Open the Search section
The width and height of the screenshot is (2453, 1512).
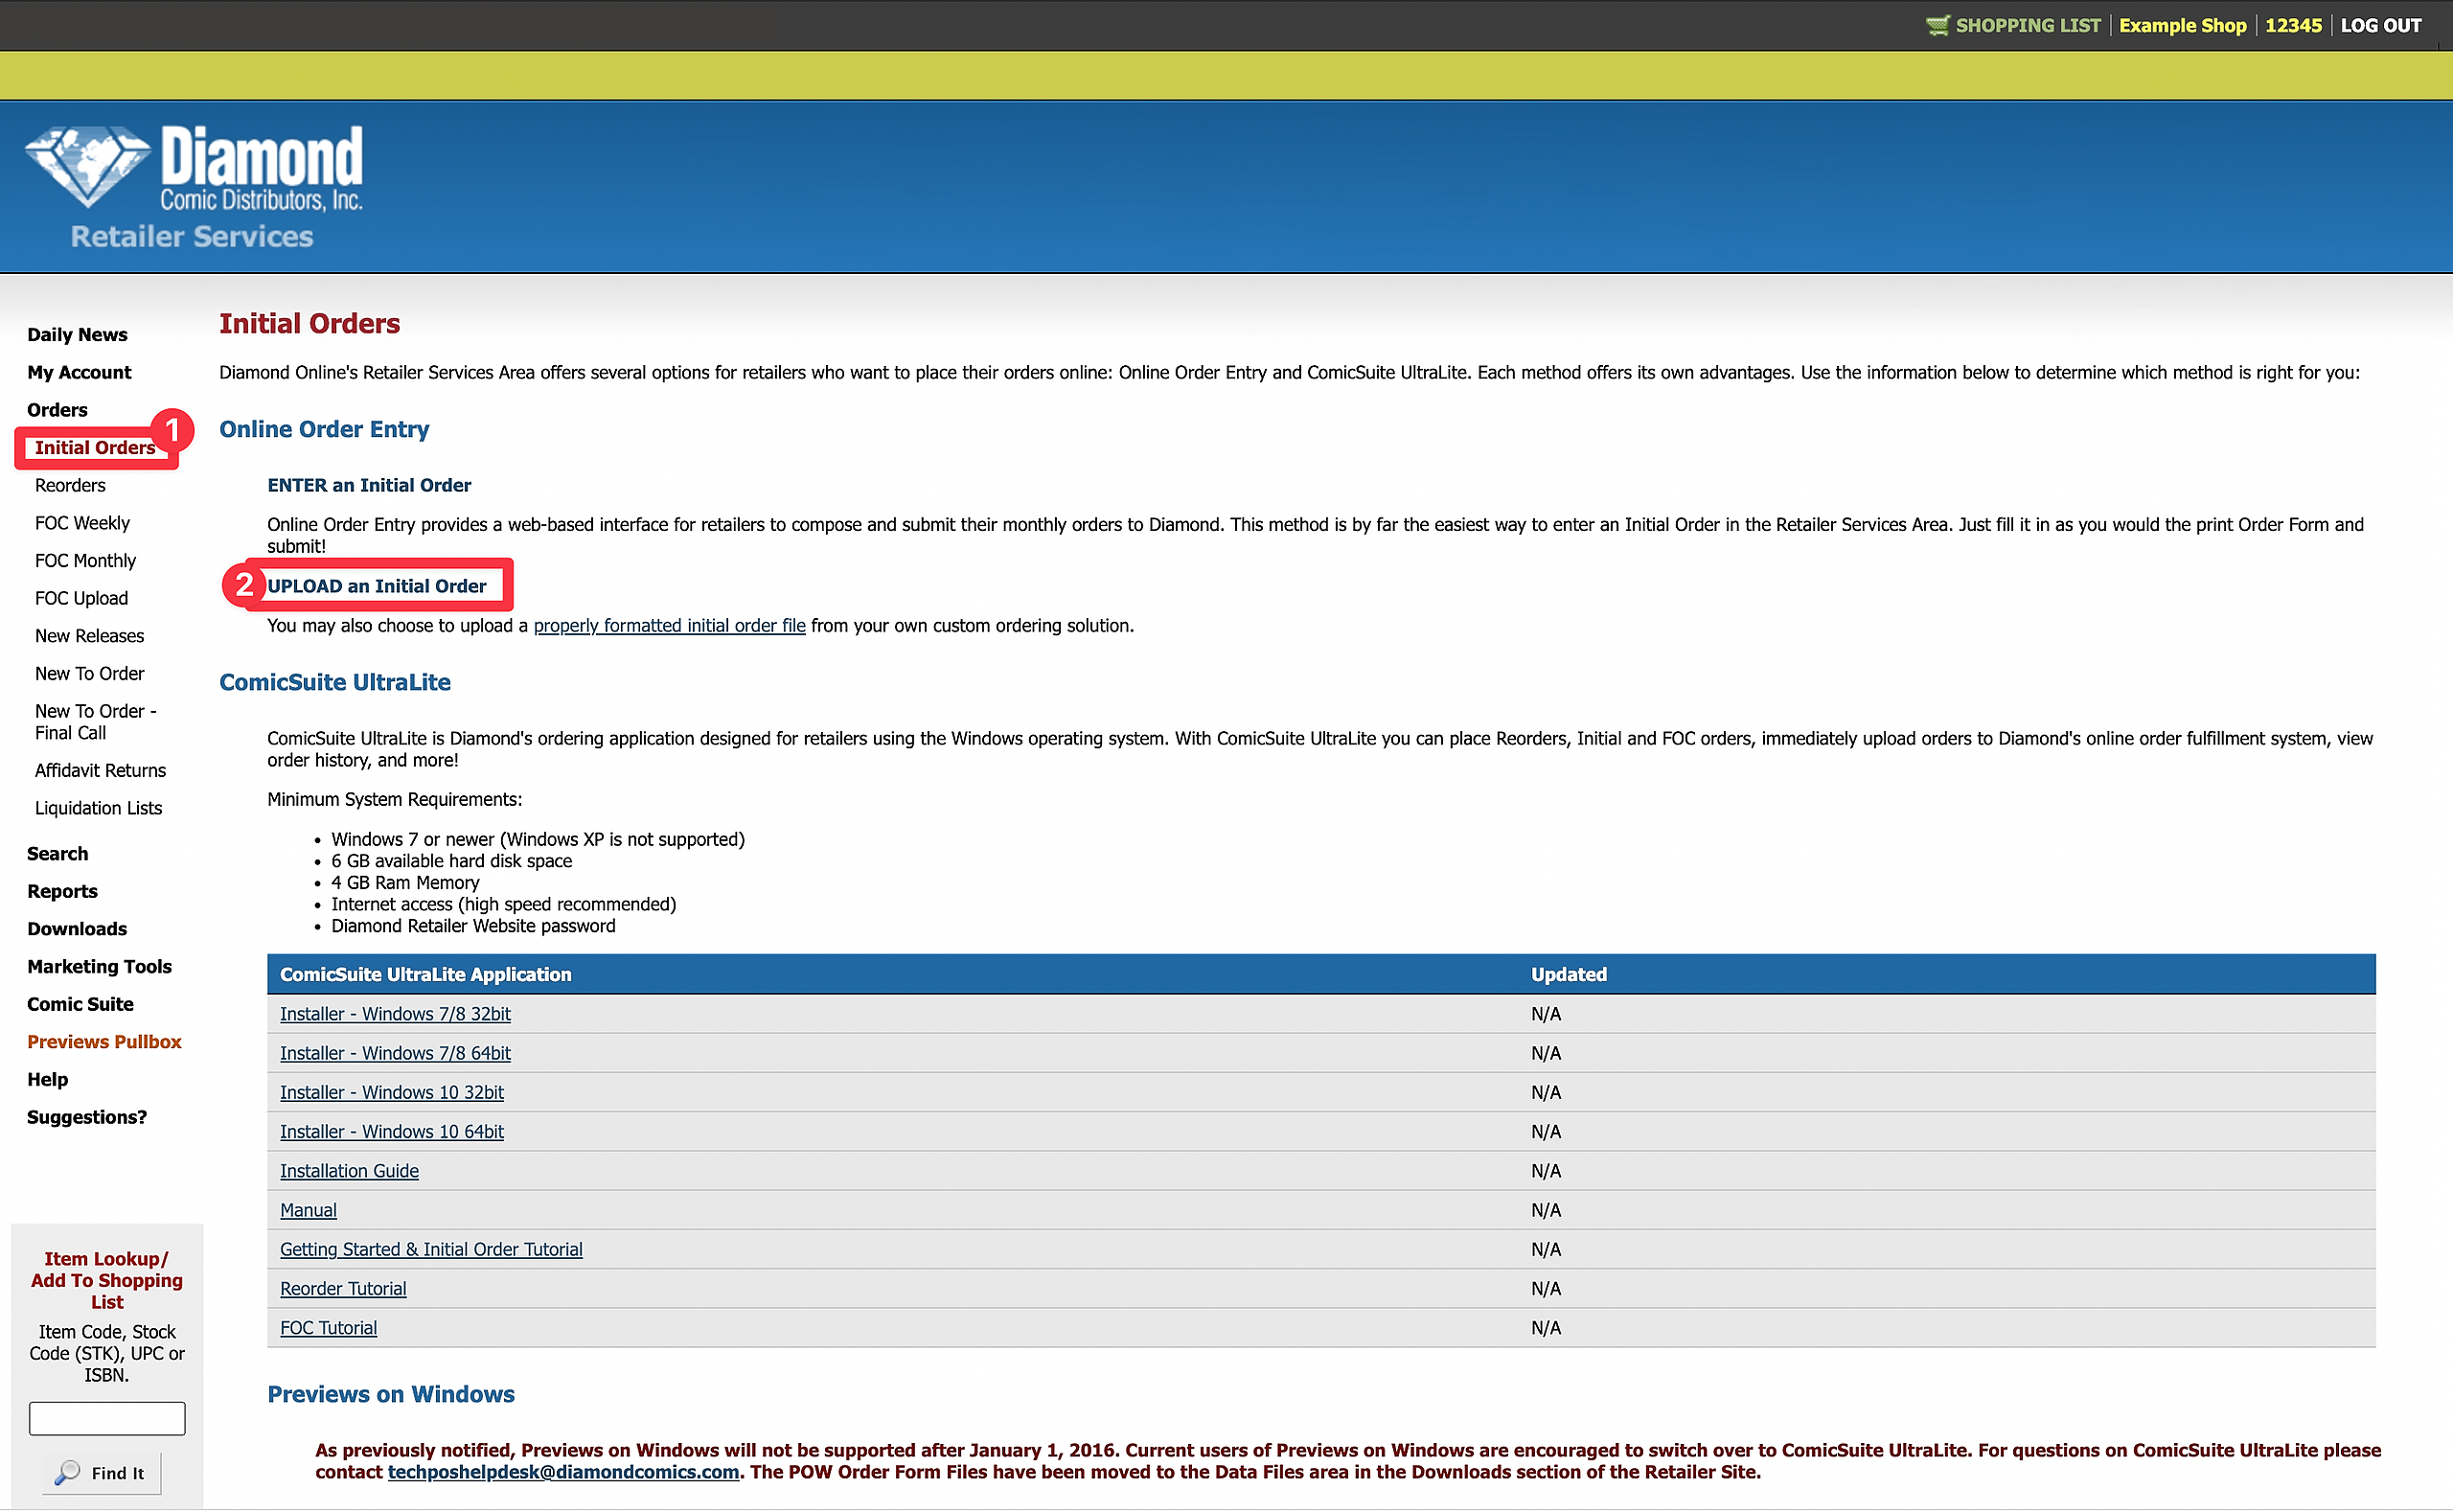tap(57, 853)
